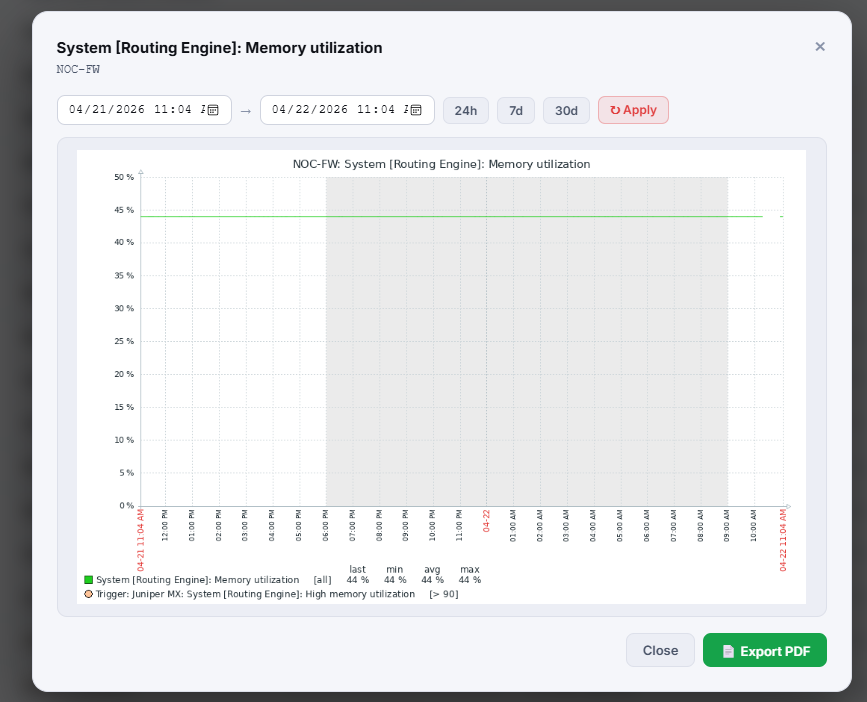Click the green memory utilization legend swatch

pyautogui.click(x=88, y=580)
